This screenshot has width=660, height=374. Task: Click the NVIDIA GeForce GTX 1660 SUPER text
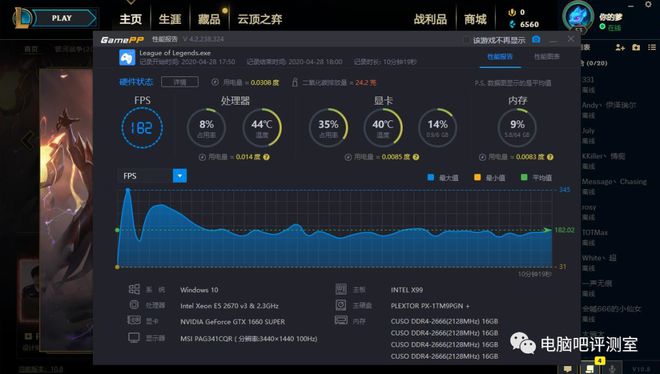tap(232, 322)
